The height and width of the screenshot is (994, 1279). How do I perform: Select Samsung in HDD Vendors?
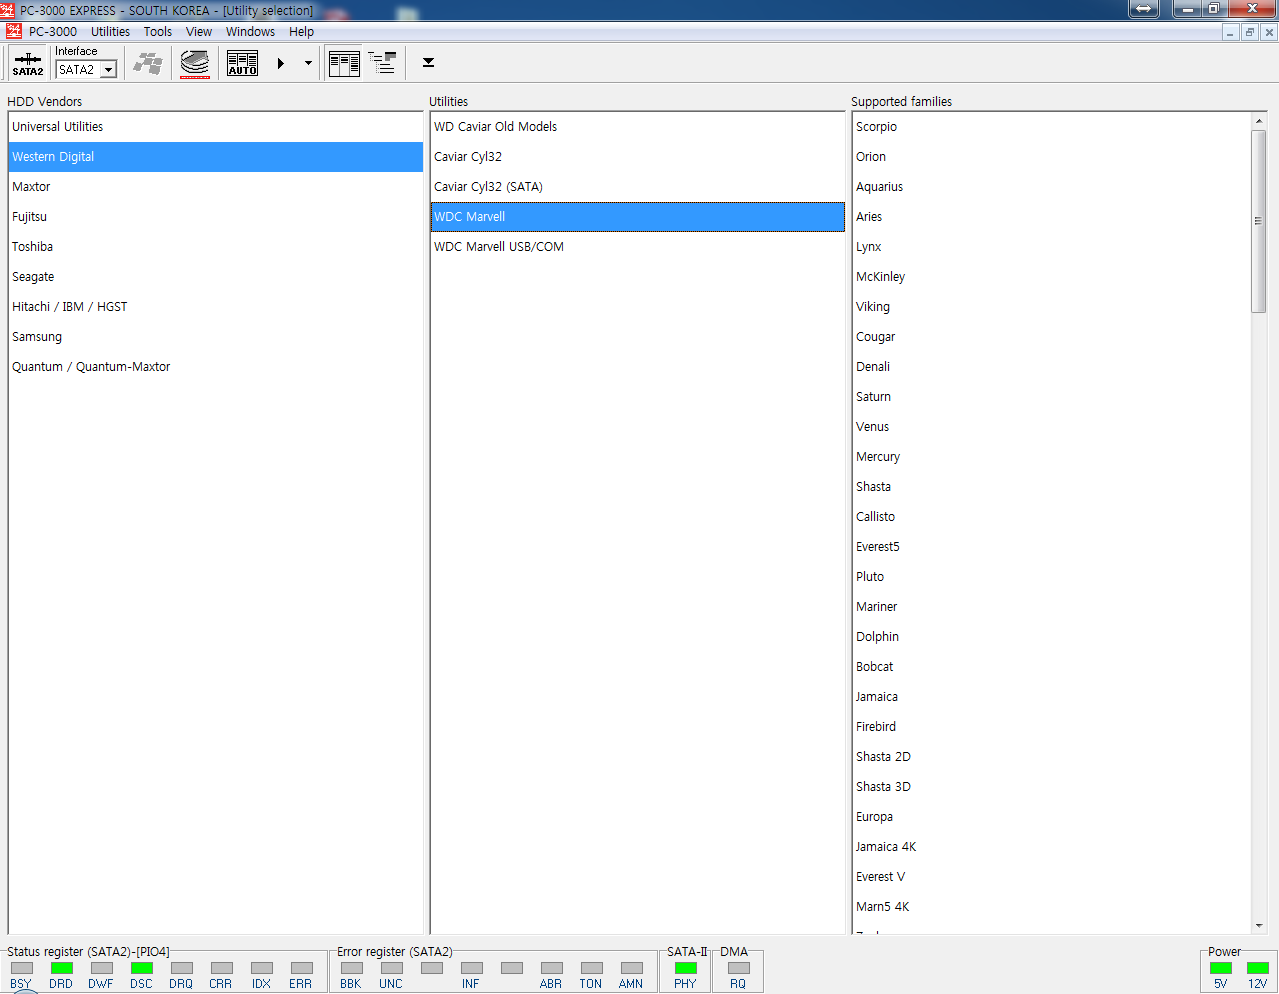tap(216, 337)
